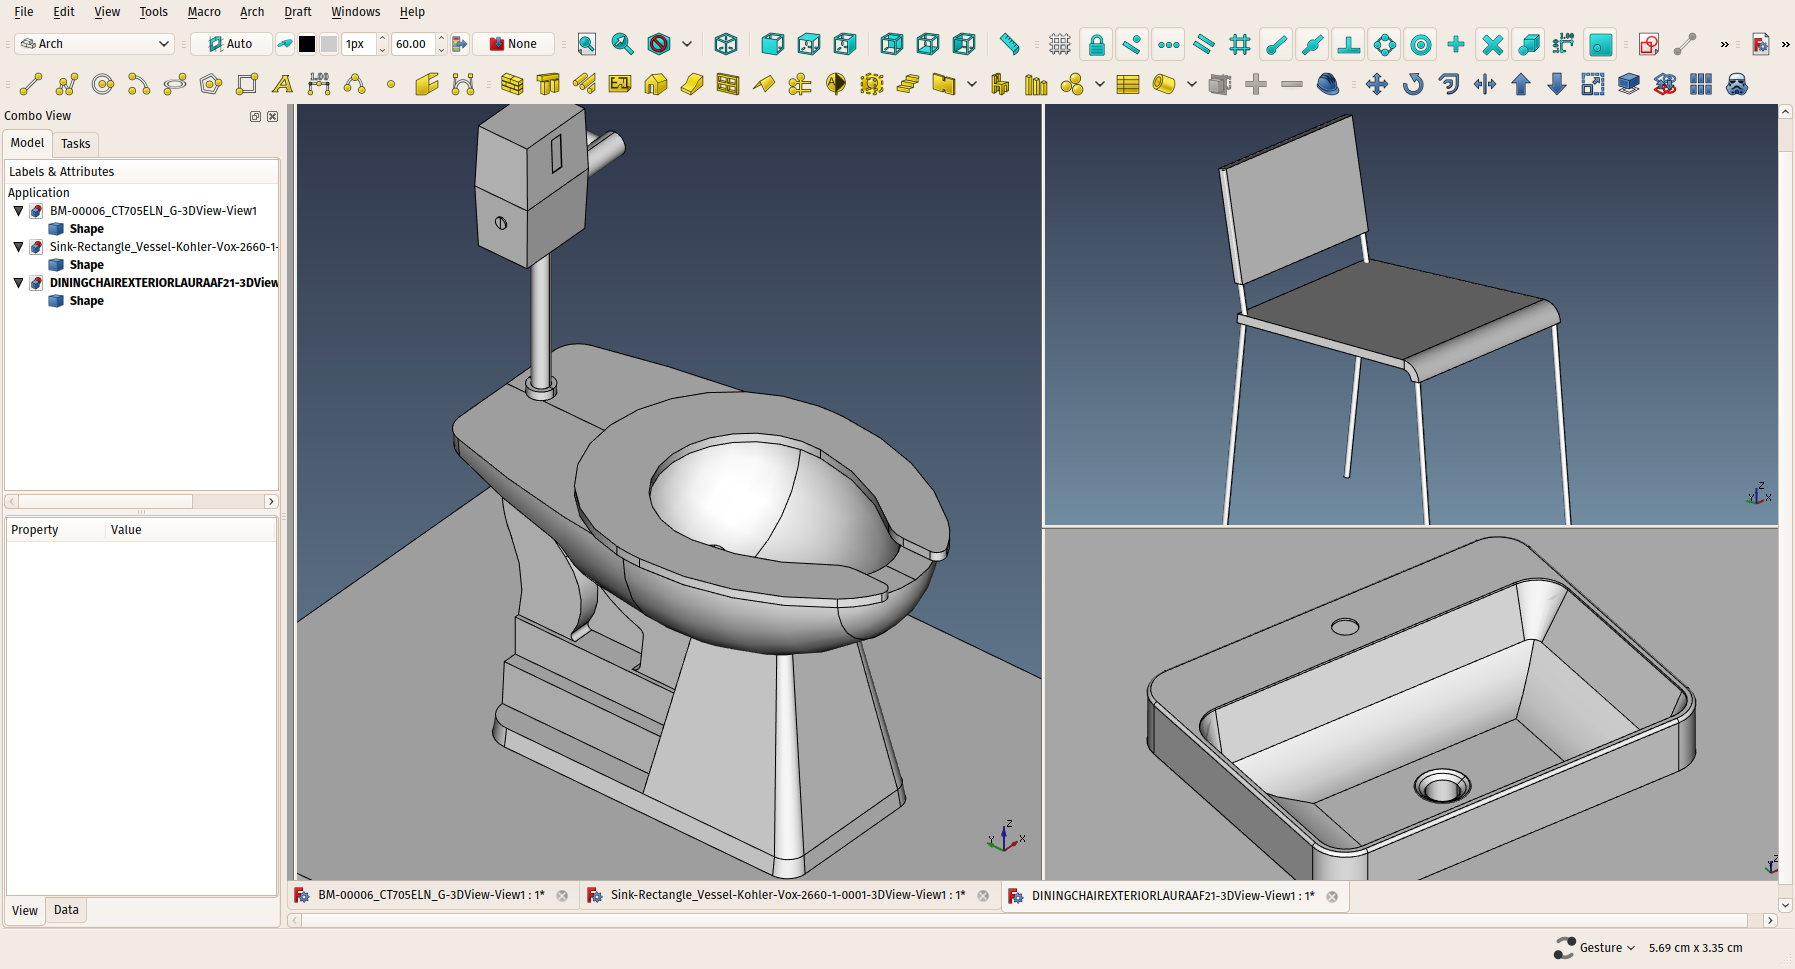Select the B-spline tool

click(355, 84)
